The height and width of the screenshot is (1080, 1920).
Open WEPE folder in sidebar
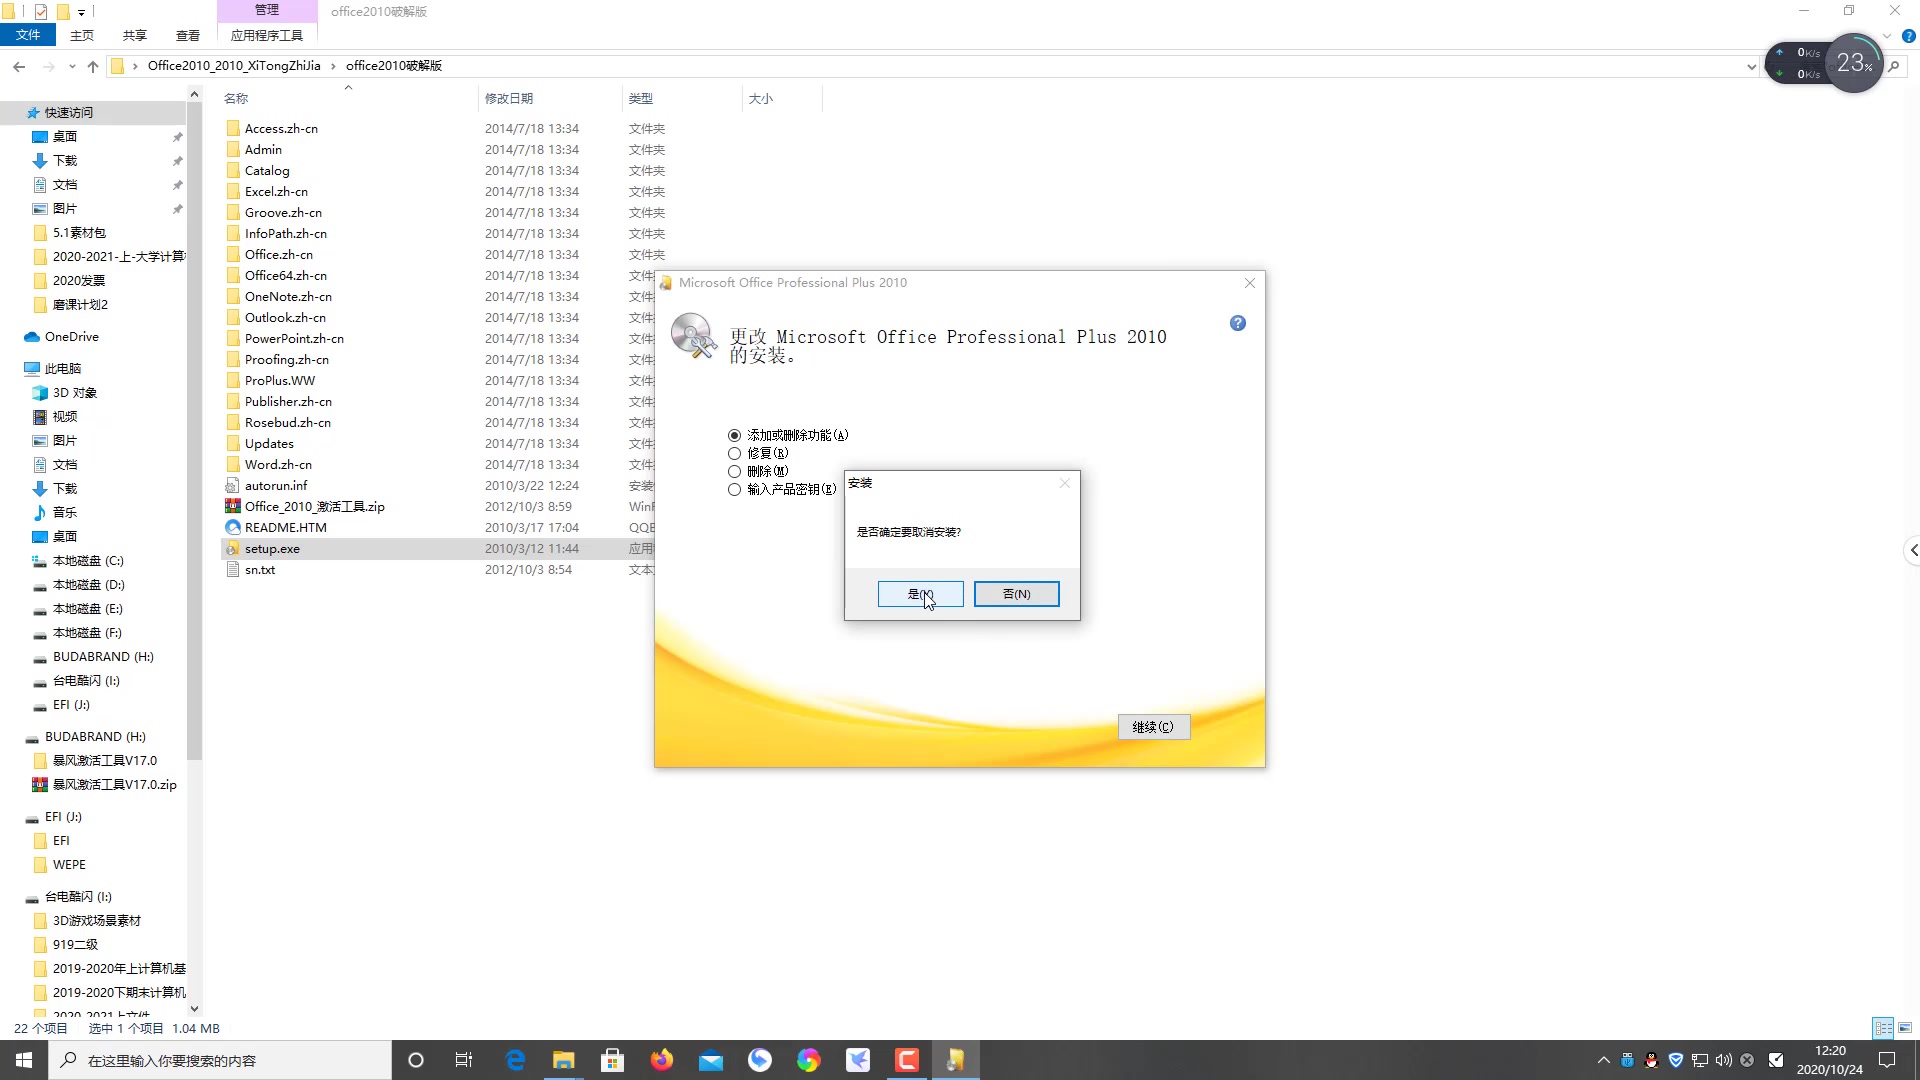pyautogui.click(x=69, y=864)
